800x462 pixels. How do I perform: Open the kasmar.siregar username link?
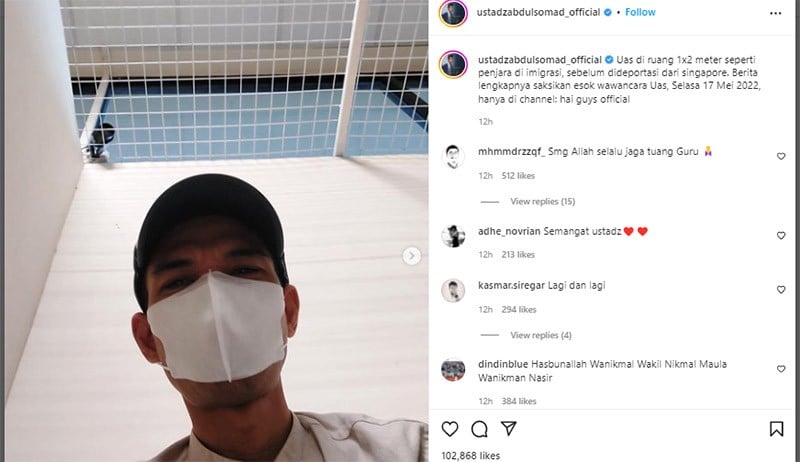coord(511,285)
